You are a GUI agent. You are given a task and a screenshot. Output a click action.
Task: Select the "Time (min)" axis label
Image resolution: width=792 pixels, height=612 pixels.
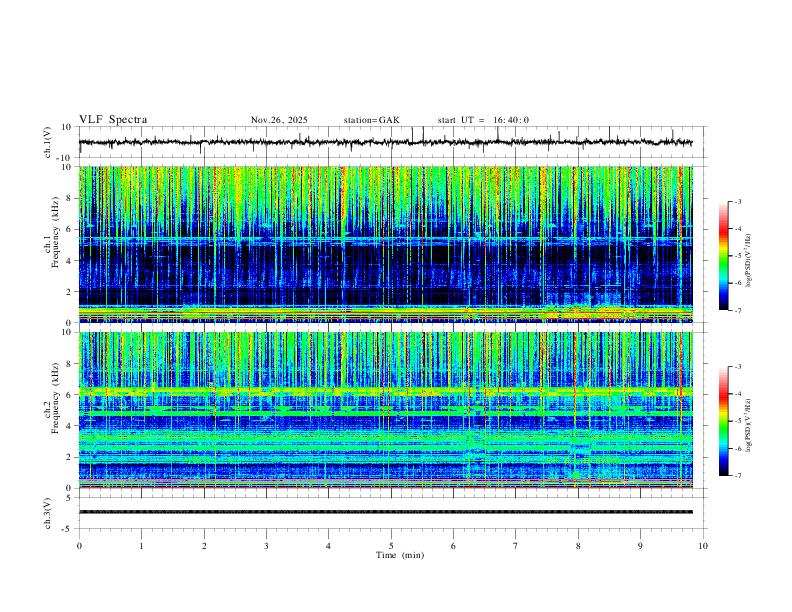coord(400,555)
